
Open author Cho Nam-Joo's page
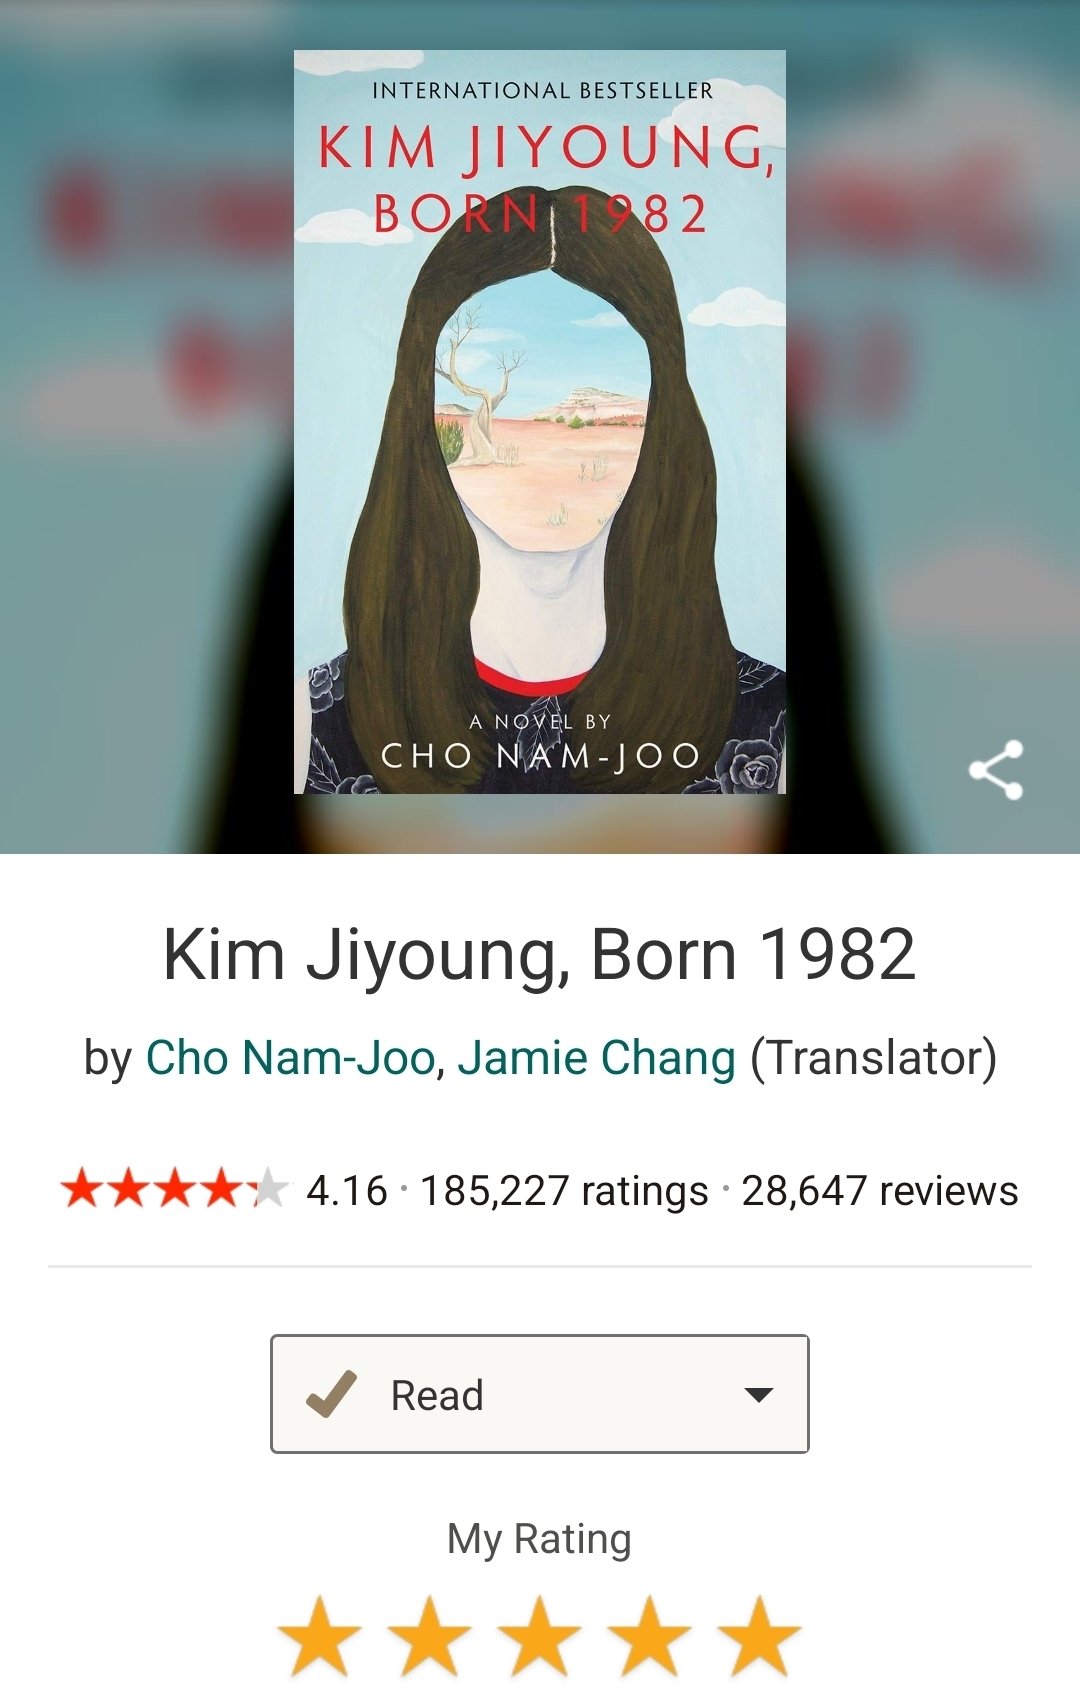pos(290,1058)
